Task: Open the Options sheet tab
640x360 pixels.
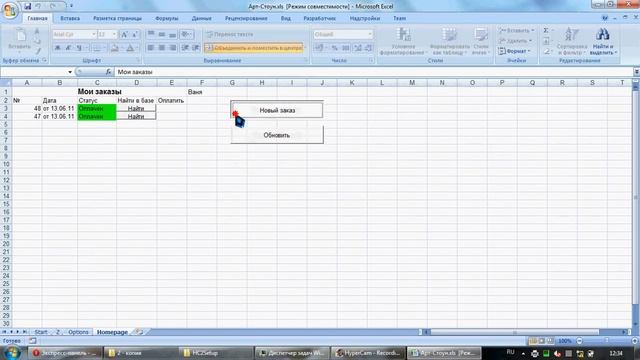Action: (x=78, y=332)
